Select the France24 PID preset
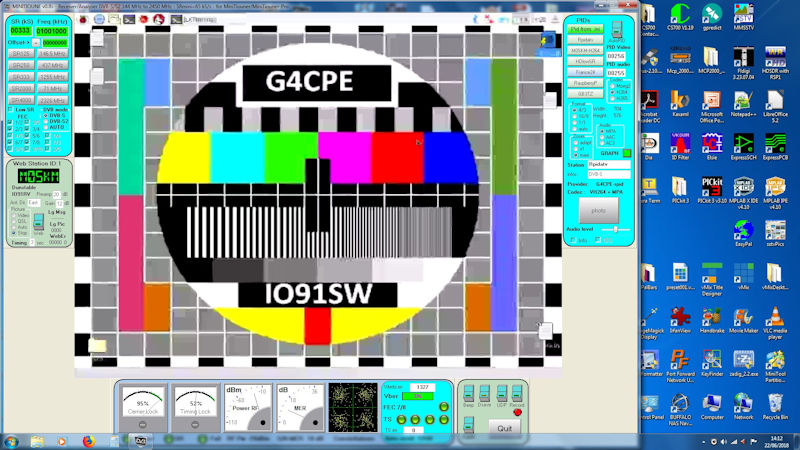The image size is (800, 450). (585, 72)
